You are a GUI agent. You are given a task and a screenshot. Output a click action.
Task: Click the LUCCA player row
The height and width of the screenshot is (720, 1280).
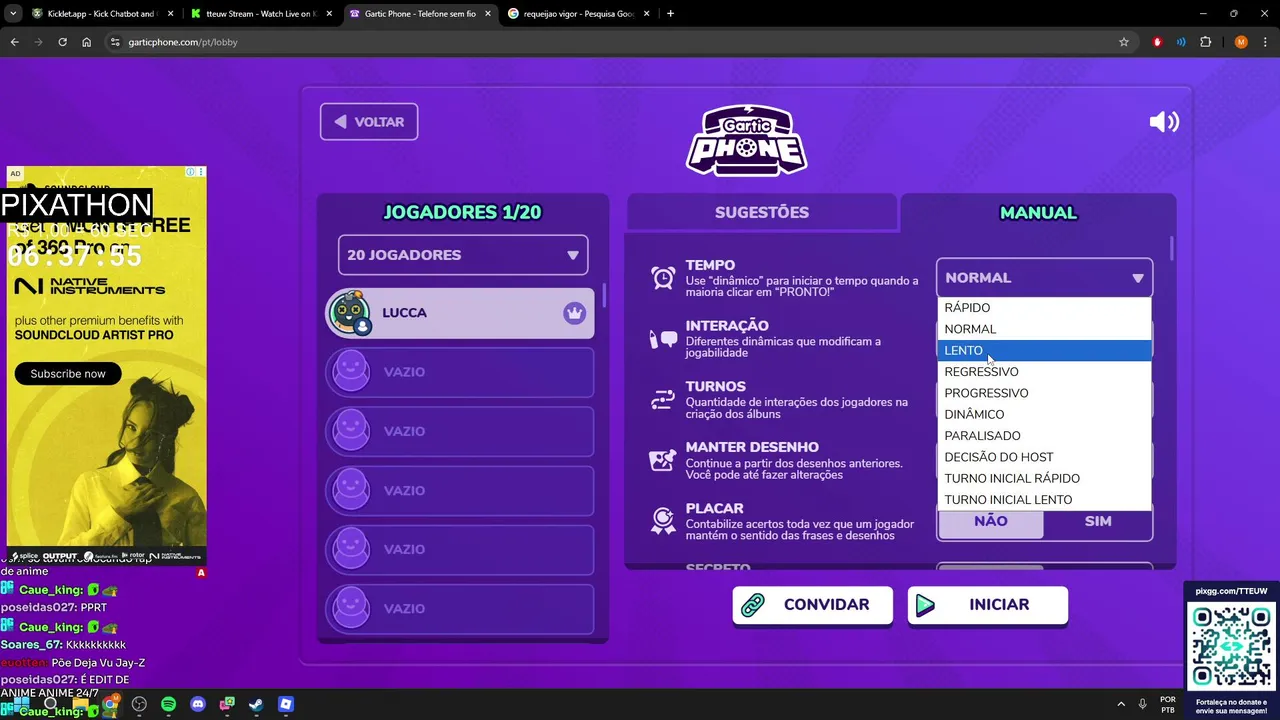[x=460, y=313]
